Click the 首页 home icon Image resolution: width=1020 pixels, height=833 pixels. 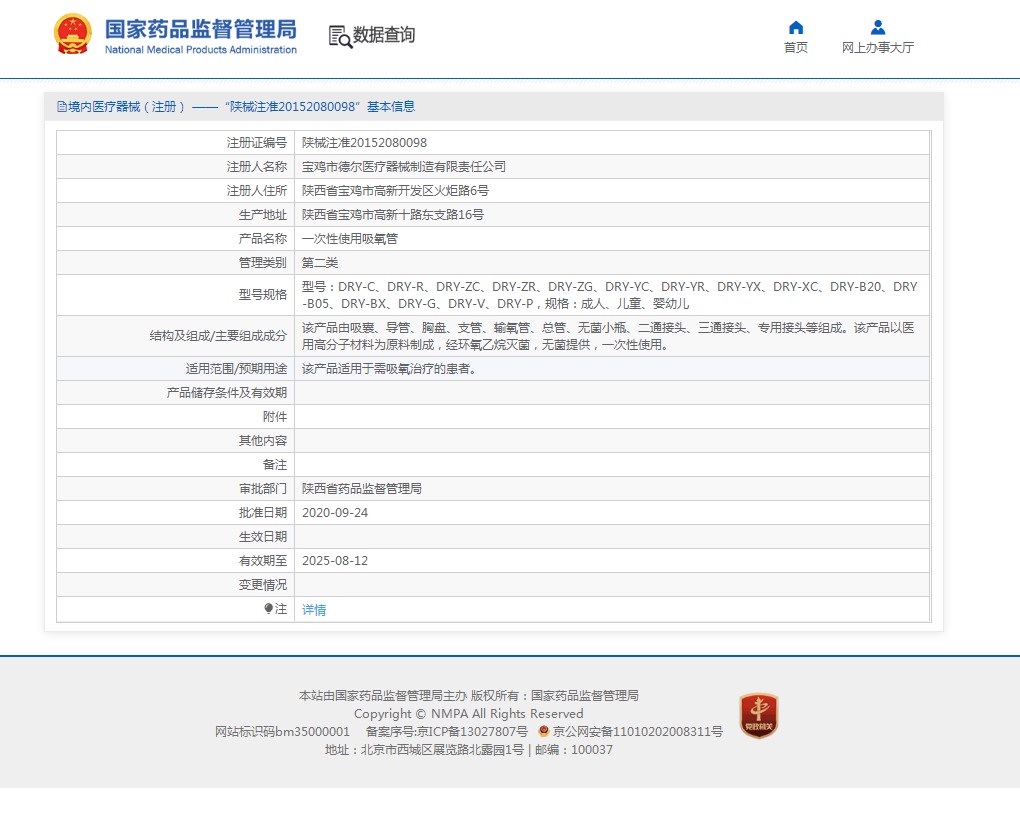coord(796,27)
